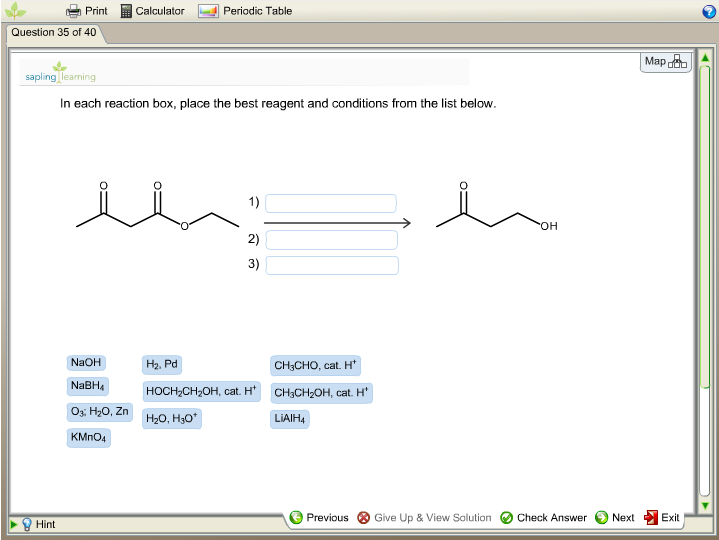Click Check Answer
Screen dimensions: 719x540
[x=543, y=518]
